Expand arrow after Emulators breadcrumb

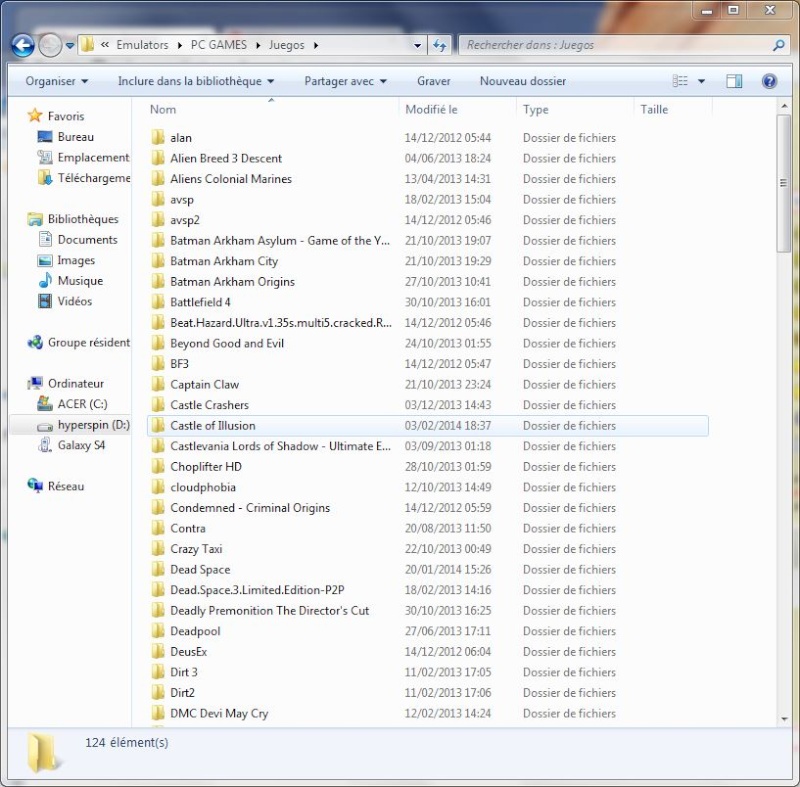tap(180, 45)
